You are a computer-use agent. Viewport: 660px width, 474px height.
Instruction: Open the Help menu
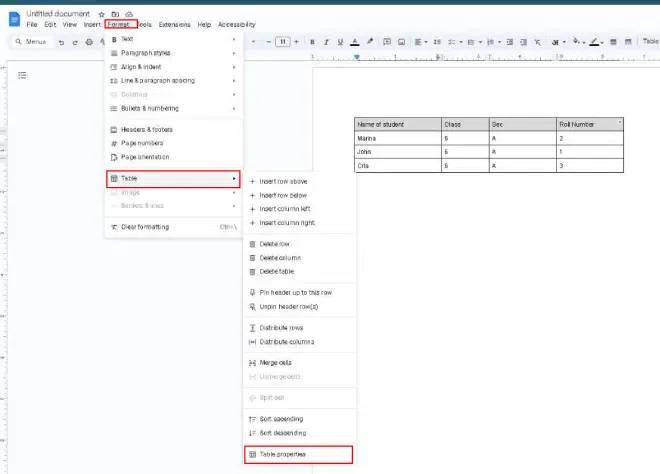pos(204,24)
